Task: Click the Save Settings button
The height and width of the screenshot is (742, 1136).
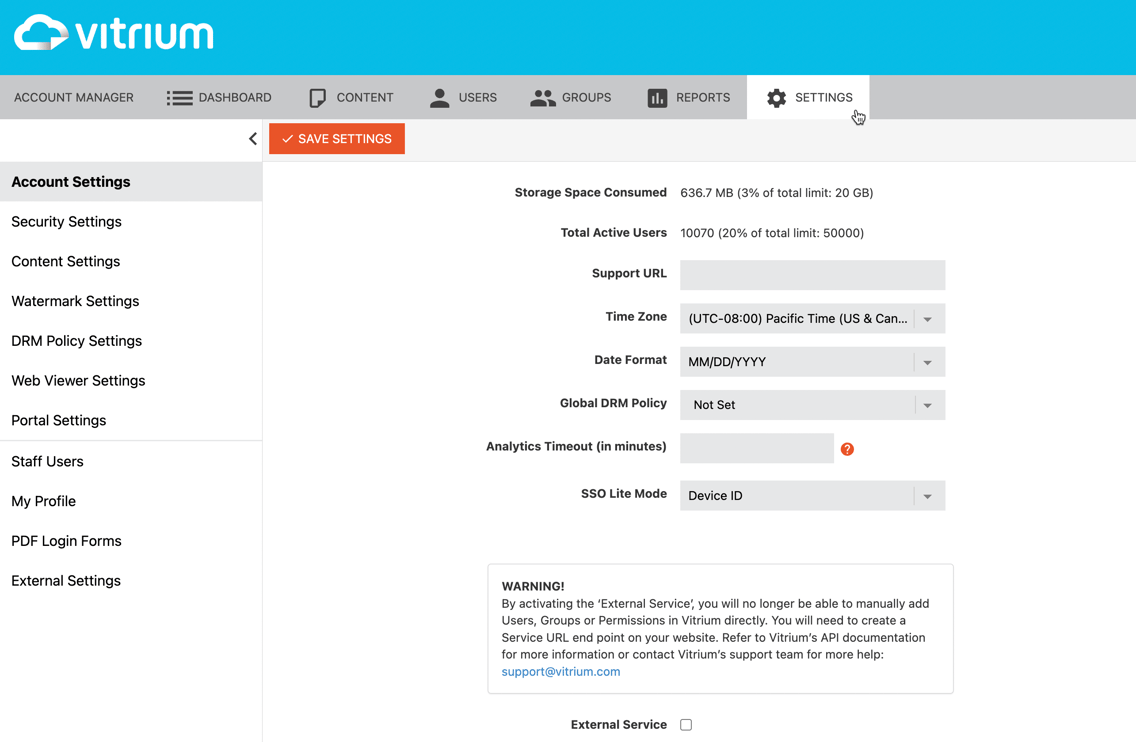Action: click(x=336, y=139)
